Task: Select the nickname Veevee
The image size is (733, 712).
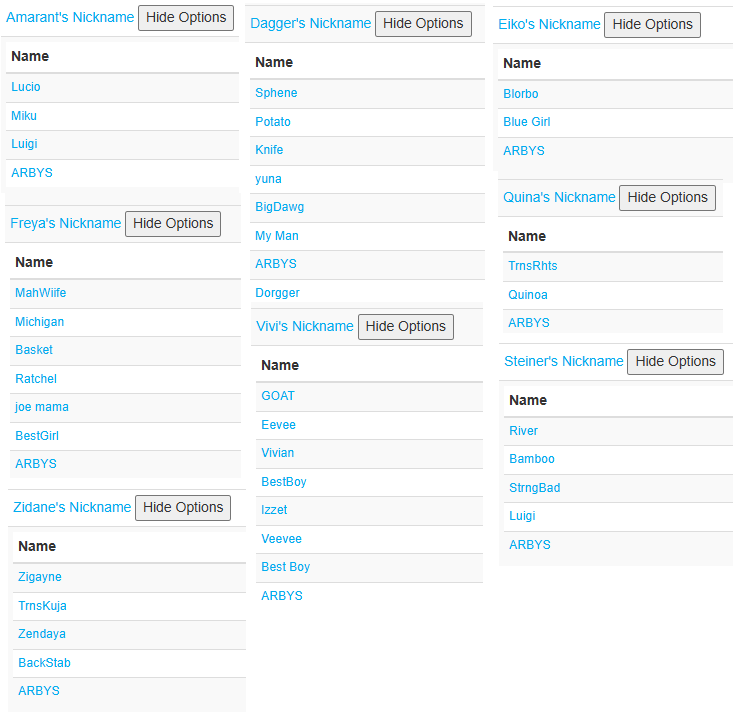Action: tap(281, 539)
